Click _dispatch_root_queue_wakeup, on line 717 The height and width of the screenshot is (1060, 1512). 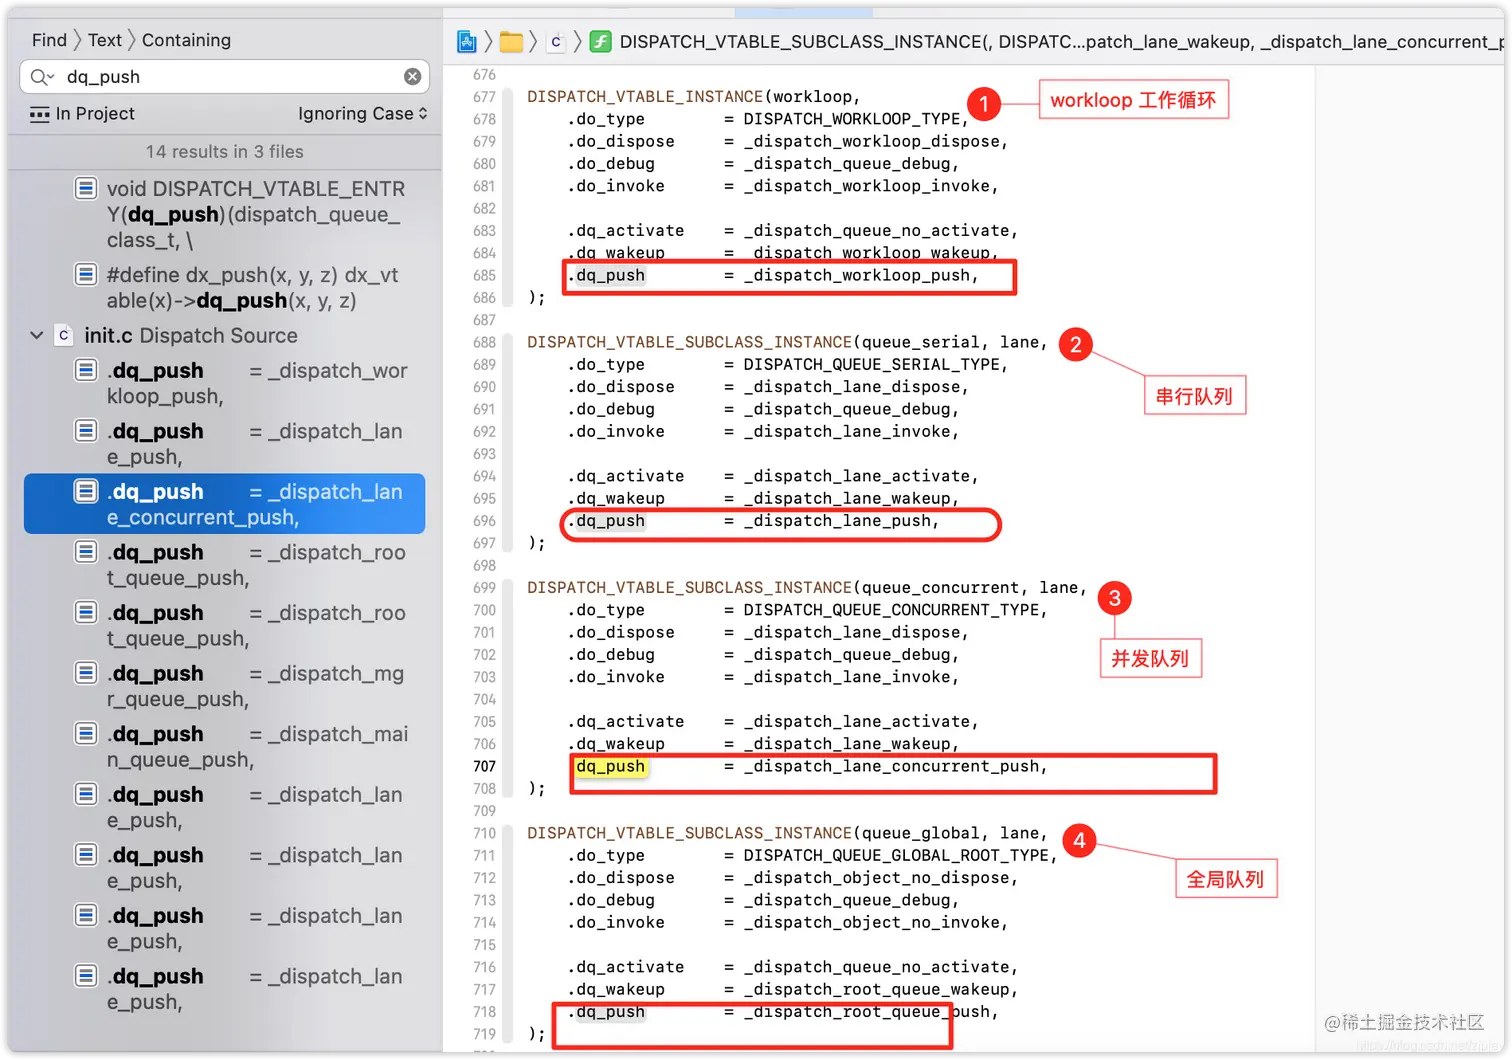click(880, 990)
